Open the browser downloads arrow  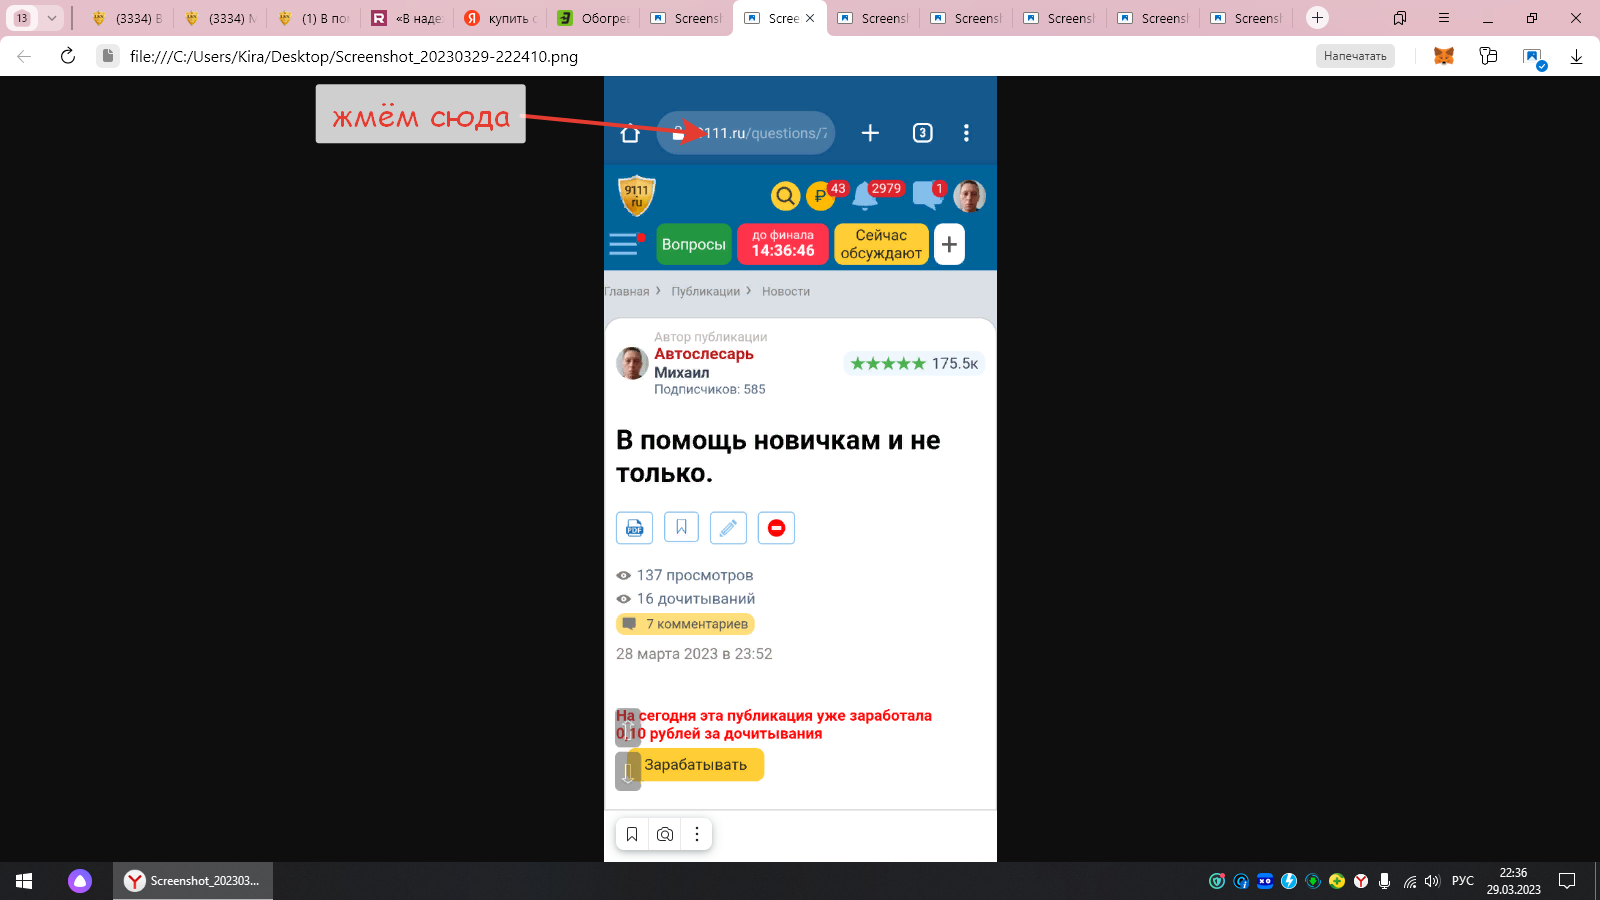(x=1576, y=56)
